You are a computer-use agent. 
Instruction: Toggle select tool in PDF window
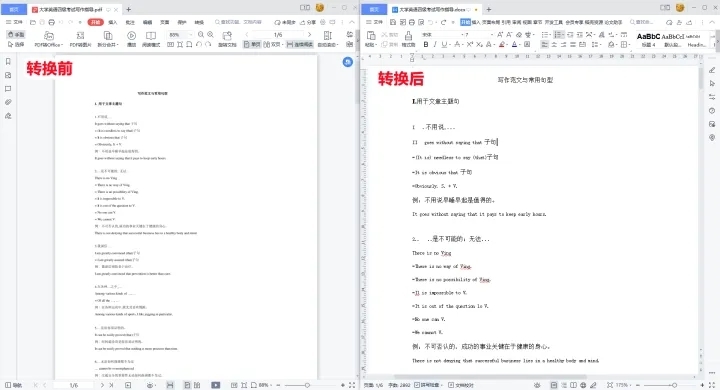[16, 45]
